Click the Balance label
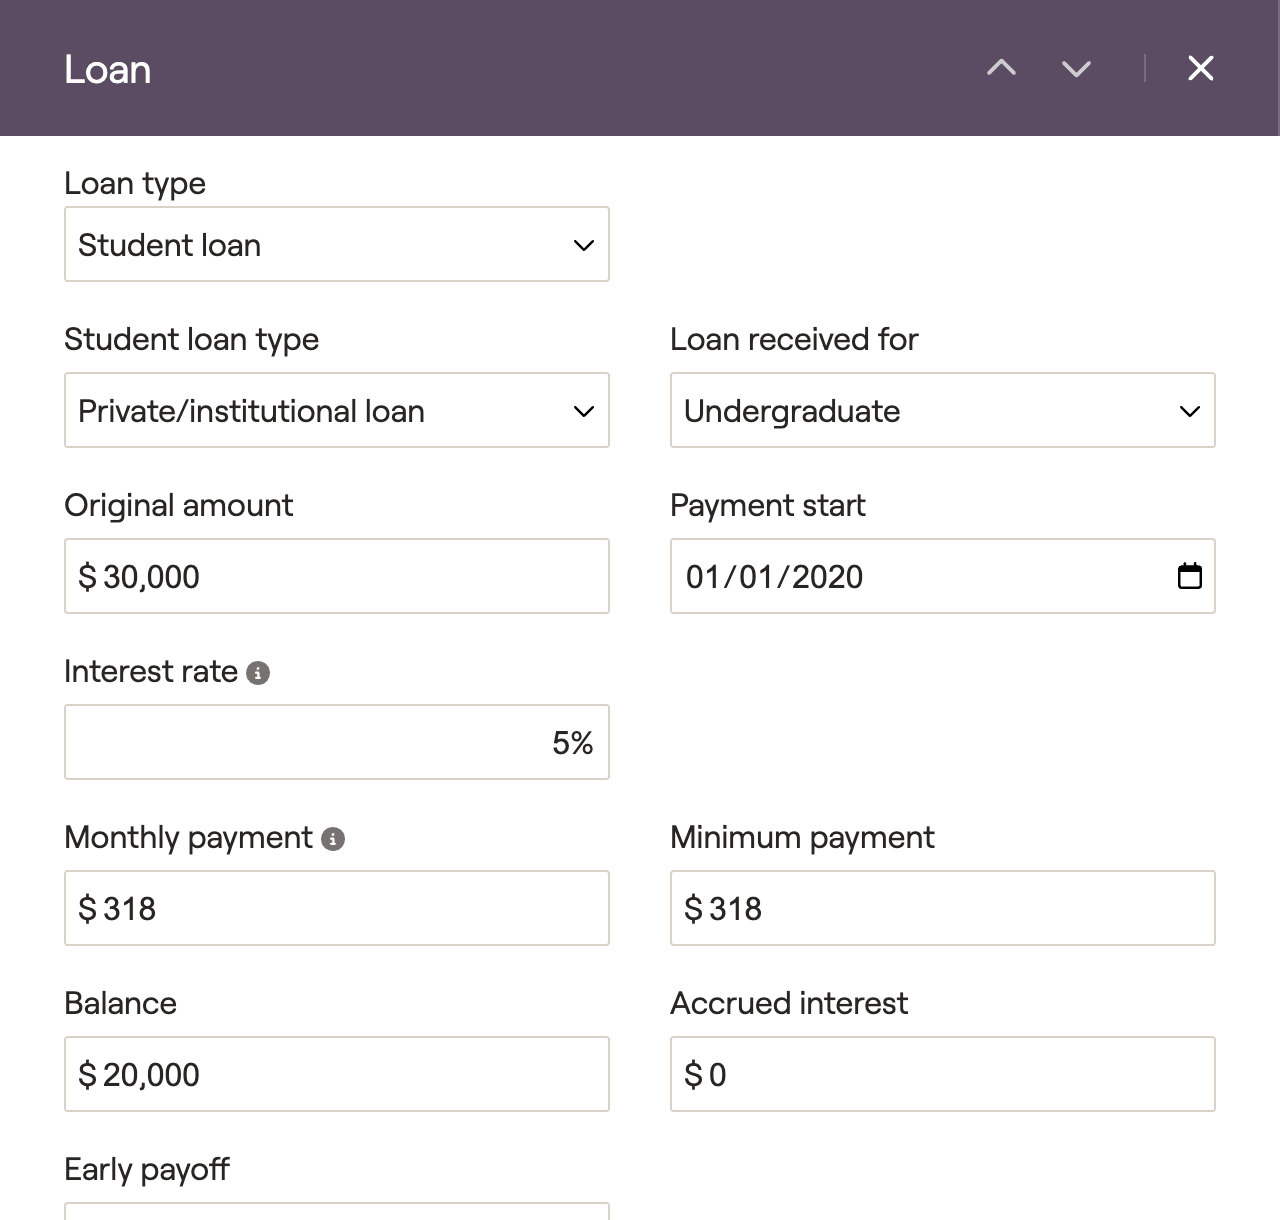The image size is (1280, 1220). tap(120, 1003)
